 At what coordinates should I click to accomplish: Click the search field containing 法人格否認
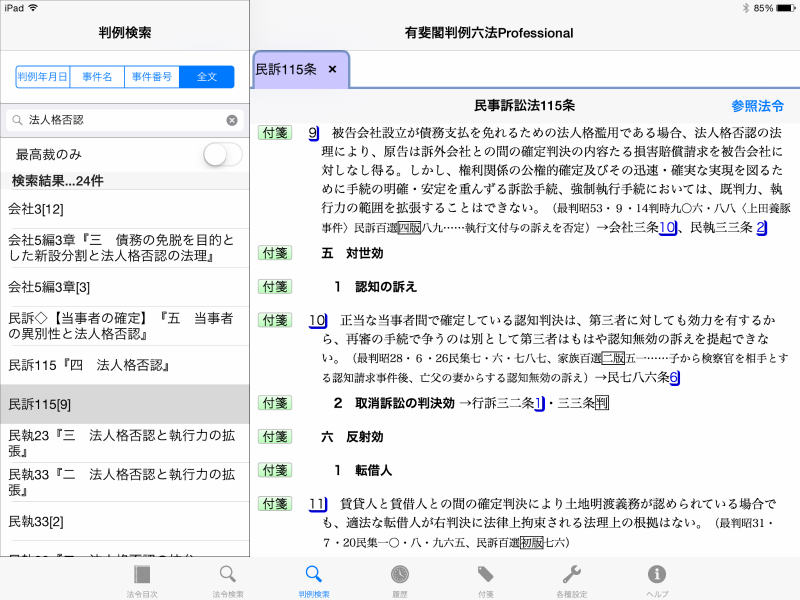click(124, 120)
